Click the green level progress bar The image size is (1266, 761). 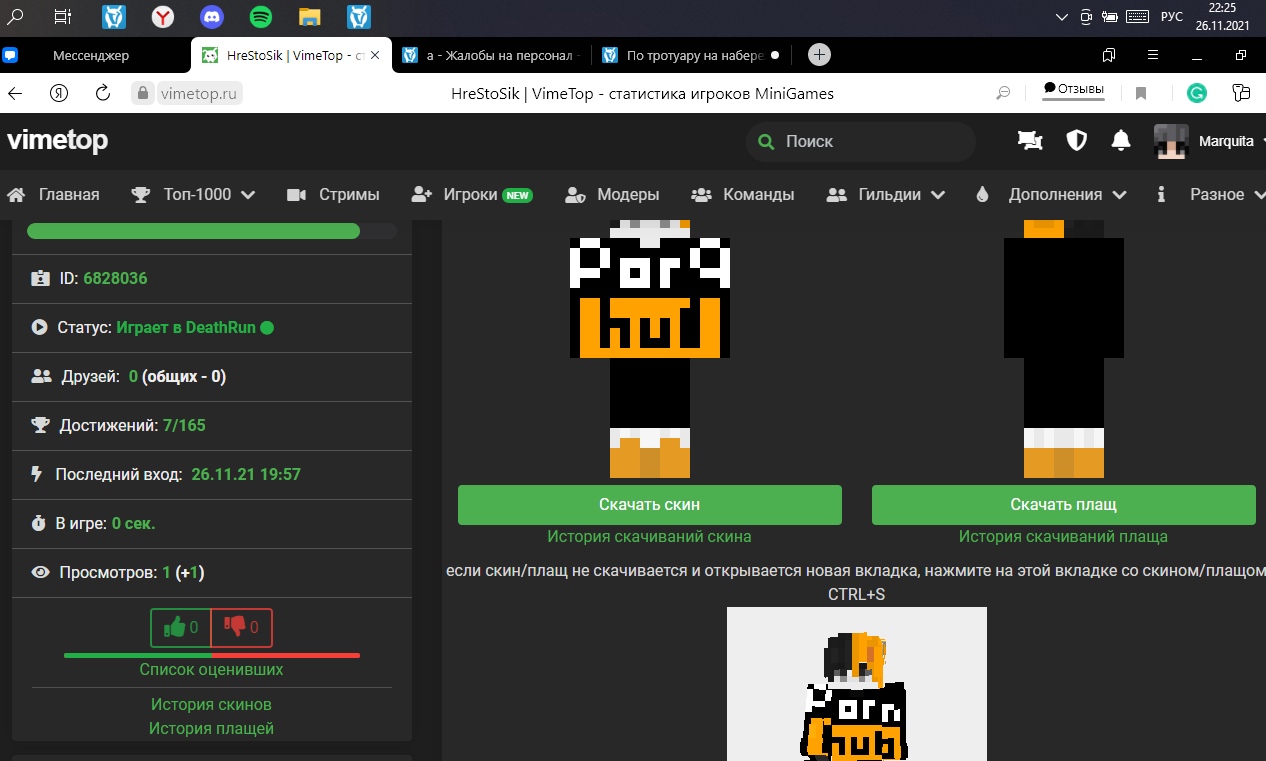193,231
